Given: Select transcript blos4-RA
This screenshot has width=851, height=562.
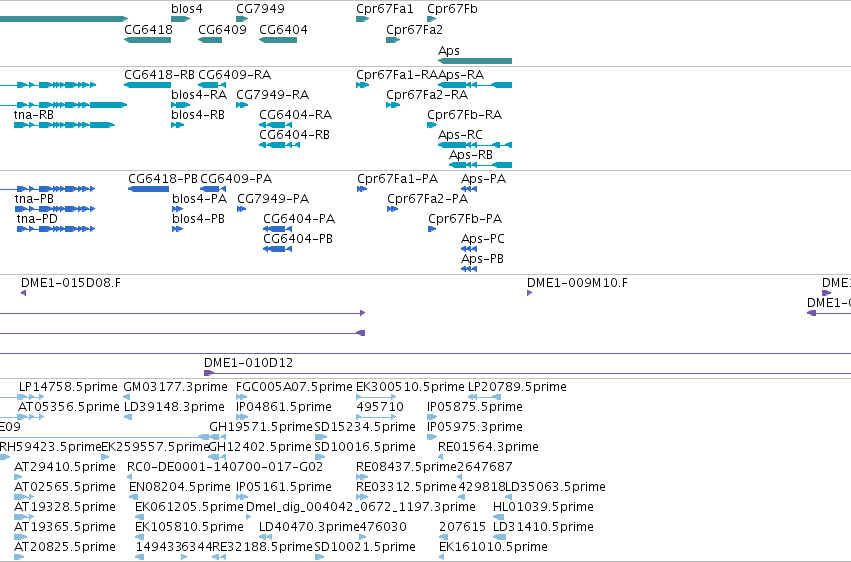Looking at the screenshot, I should point(199,94).
